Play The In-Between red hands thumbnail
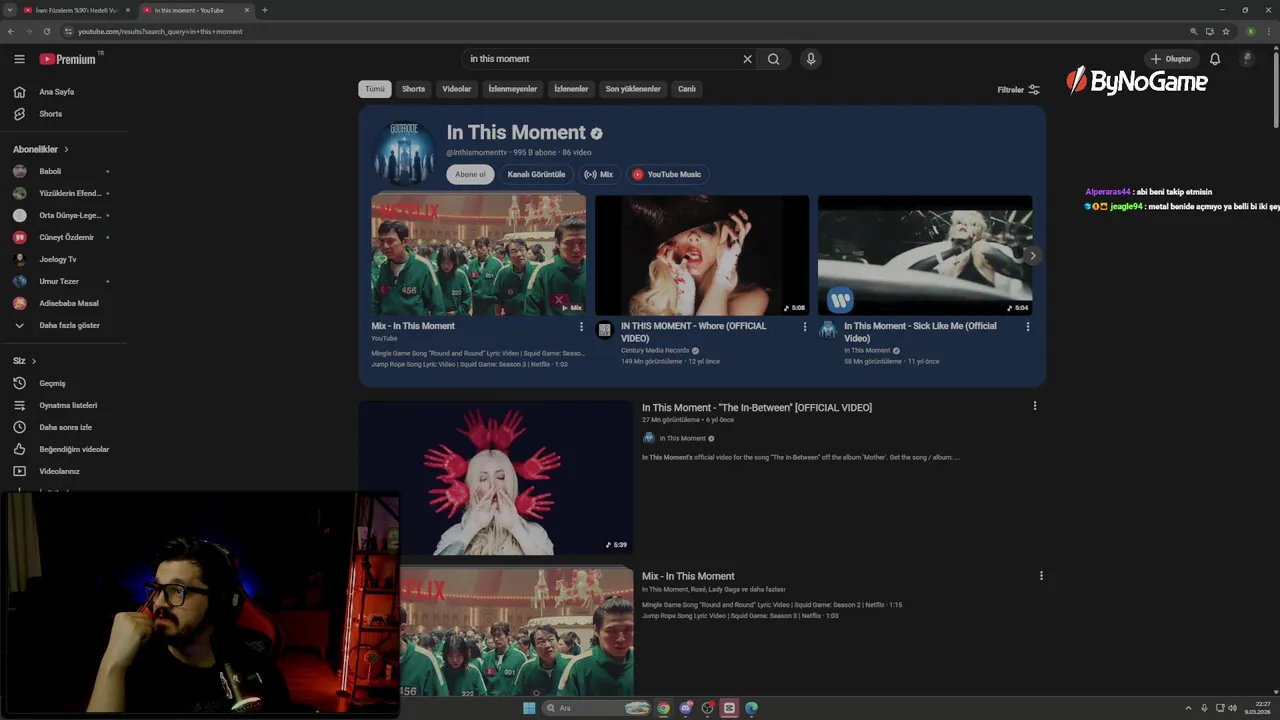 click(496, 478)
